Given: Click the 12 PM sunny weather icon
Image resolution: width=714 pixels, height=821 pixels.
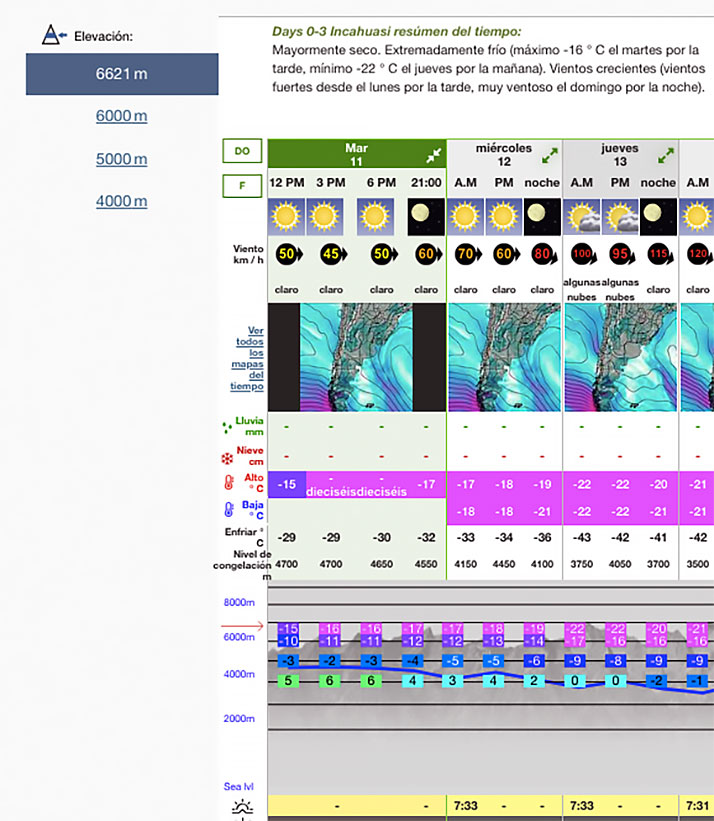Looking at the screenshot, I should click(x=286, y=215).
